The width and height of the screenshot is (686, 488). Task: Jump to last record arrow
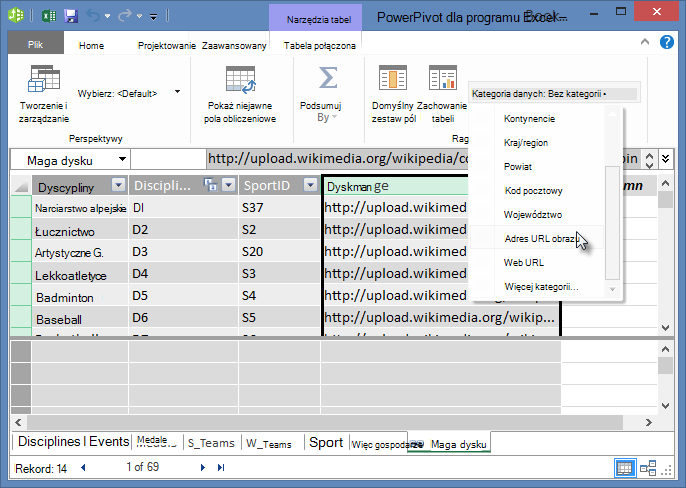pos(221,467)
